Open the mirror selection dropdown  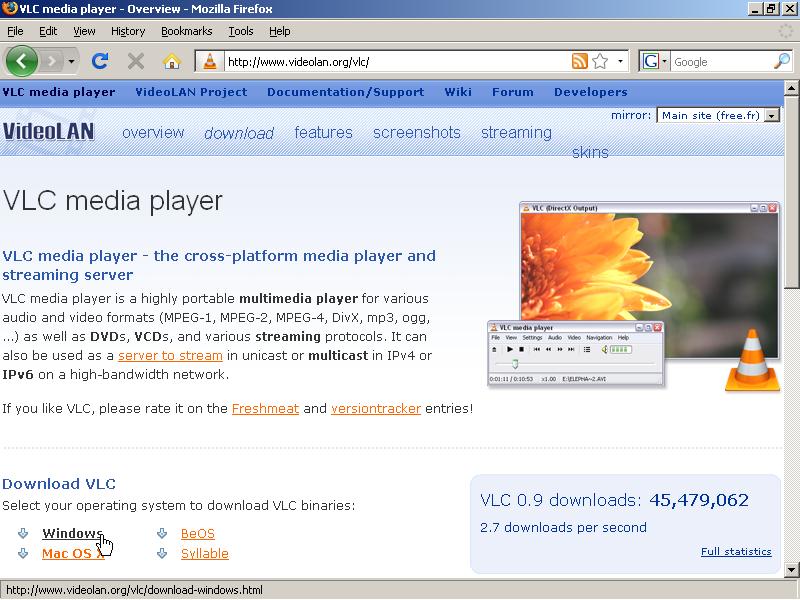(x=769, y=113)
